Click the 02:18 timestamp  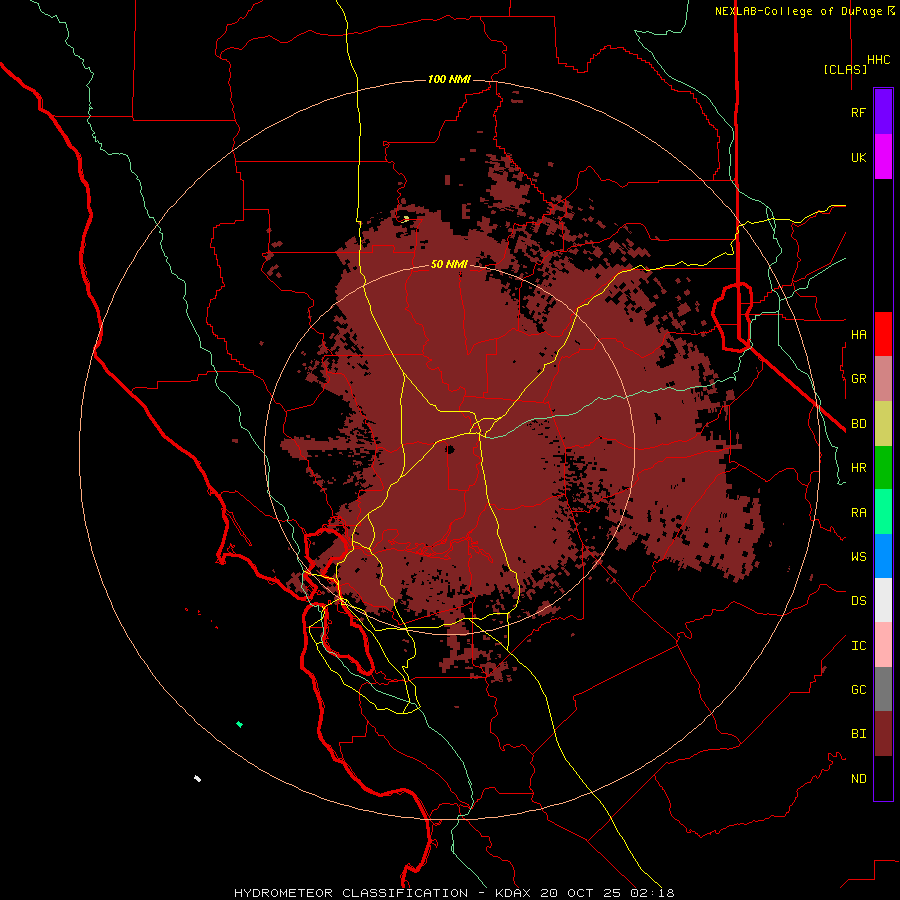pyautogui.click(x=654, y=893)
